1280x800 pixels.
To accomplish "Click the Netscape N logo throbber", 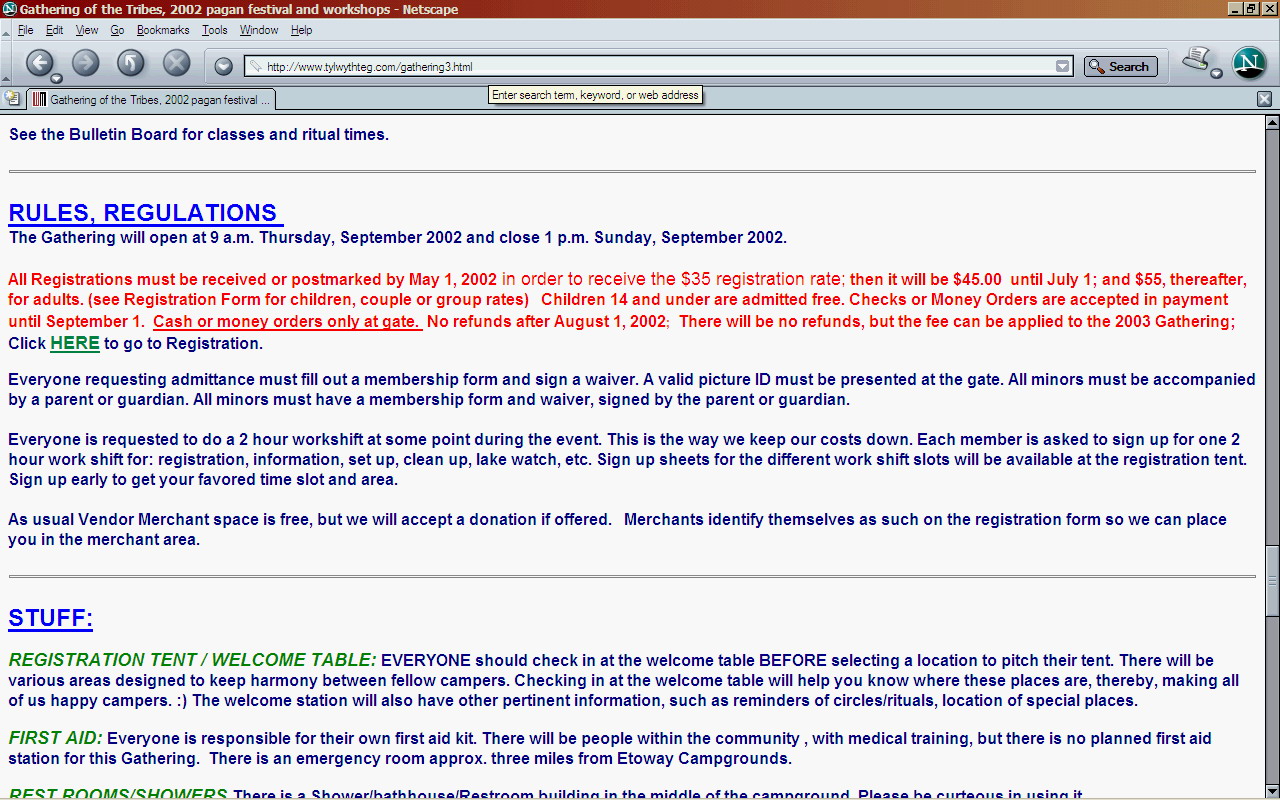I will [x=1249, y=63].
